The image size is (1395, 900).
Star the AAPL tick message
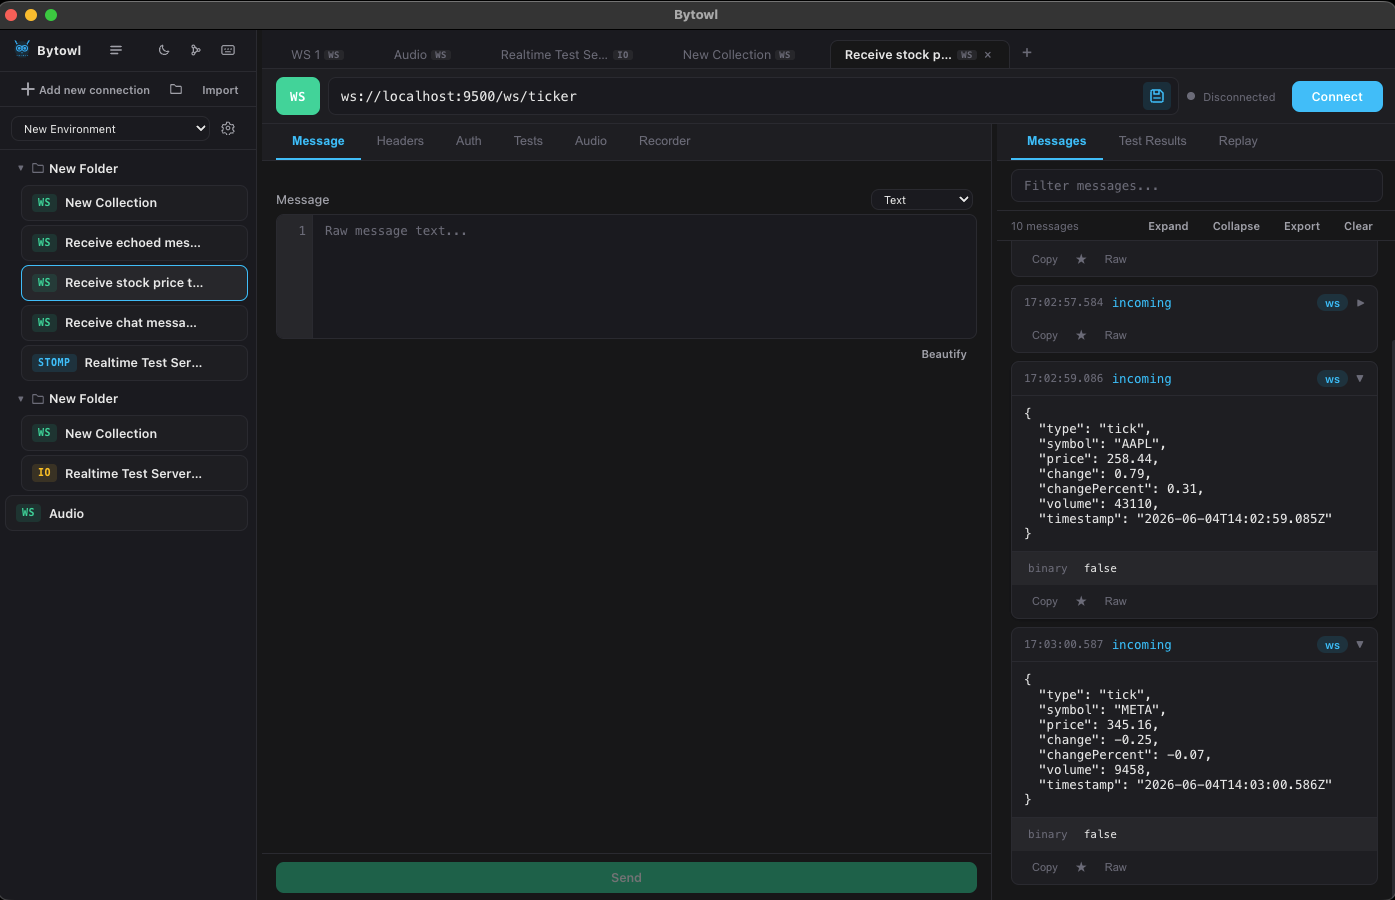(1081, 601)
